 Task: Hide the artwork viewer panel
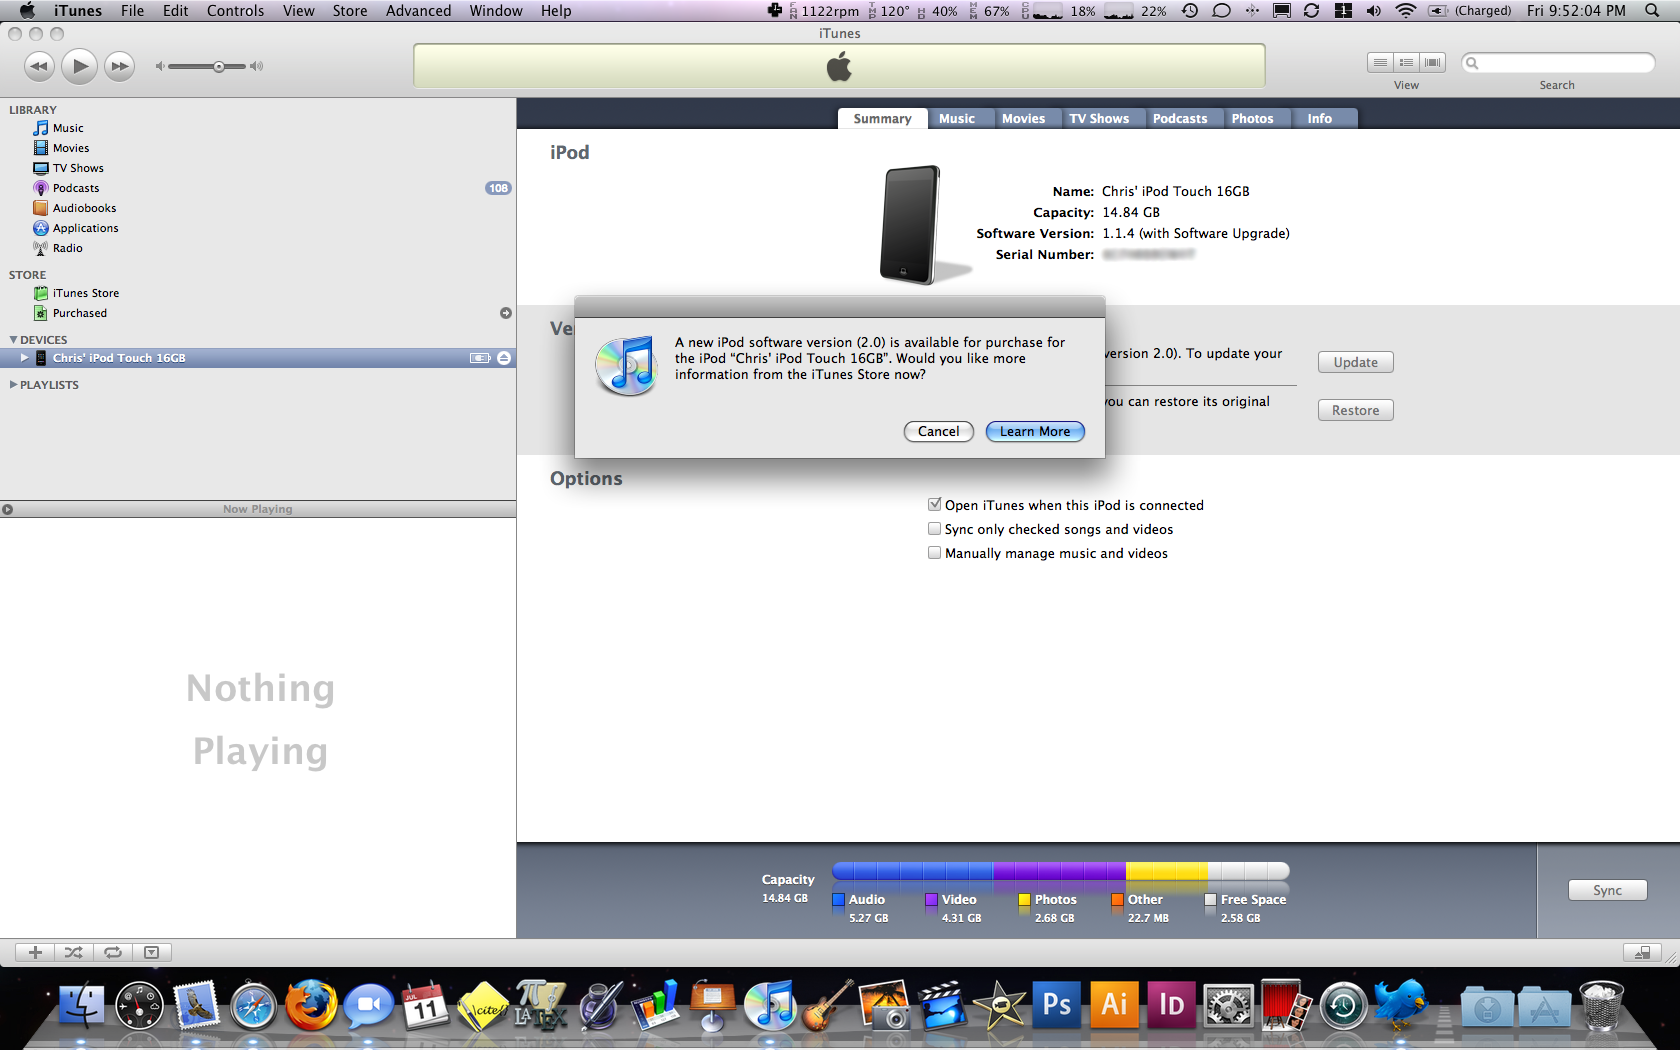tap(152, 952)
